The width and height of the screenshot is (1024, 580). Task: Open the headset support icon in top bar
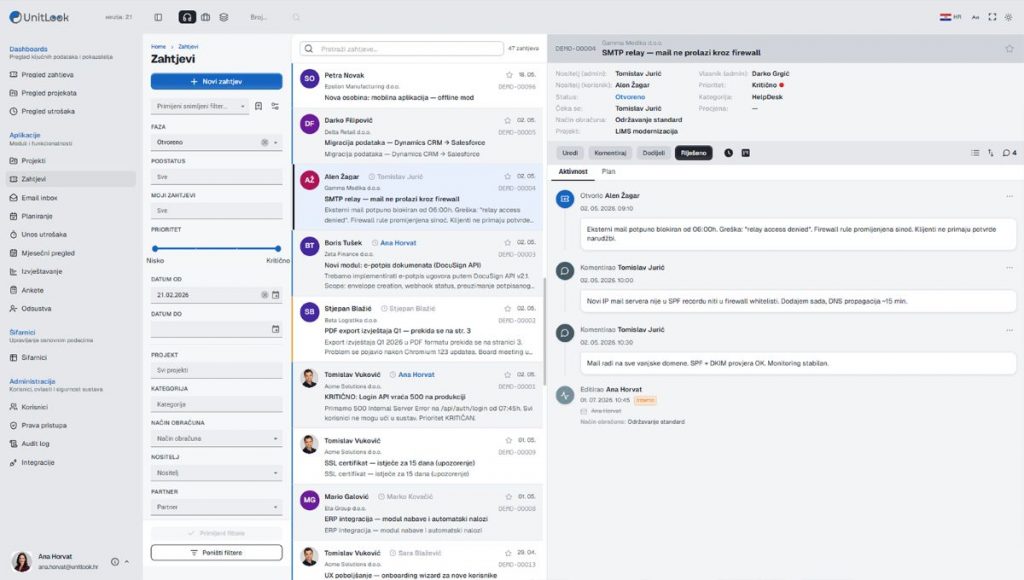tap(187, 17)
